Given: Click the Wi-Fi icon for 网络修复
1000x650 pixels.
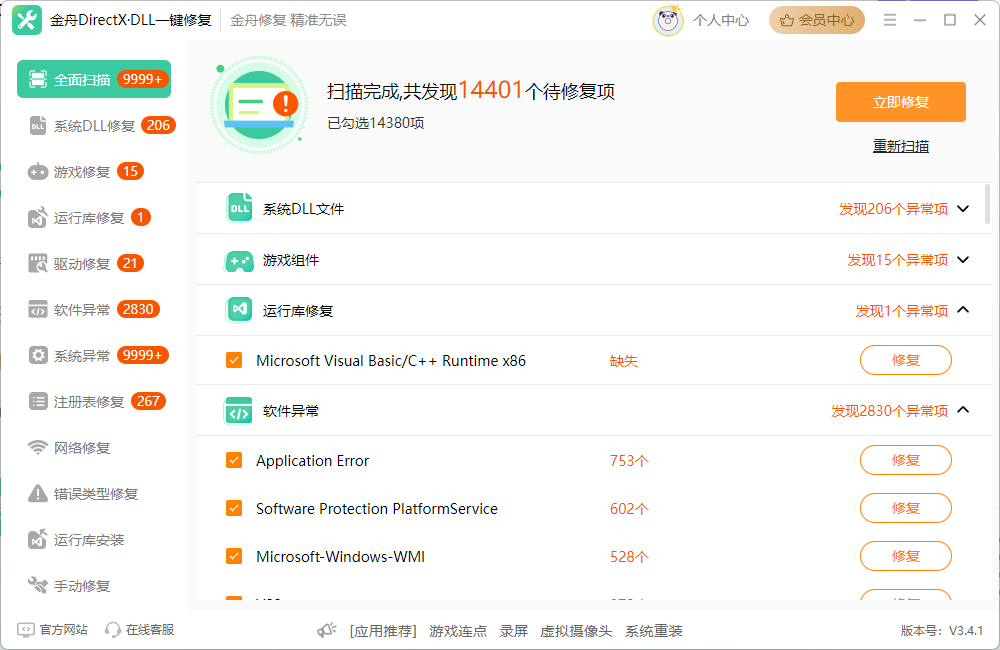Looking at the screenshot, I should (x=38, y=447).
